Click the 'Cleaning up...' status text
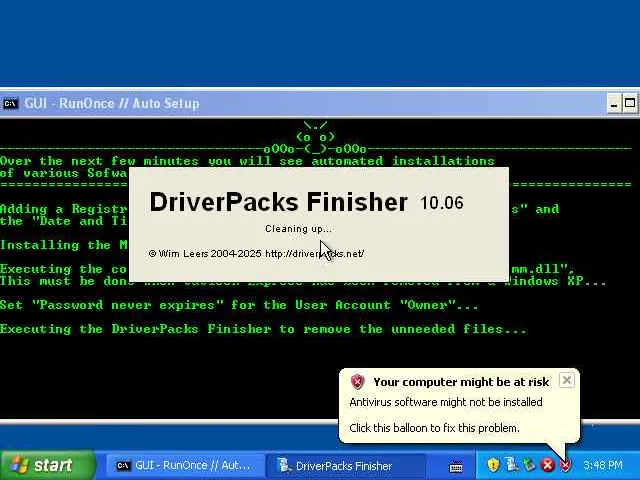 point(298,229)
